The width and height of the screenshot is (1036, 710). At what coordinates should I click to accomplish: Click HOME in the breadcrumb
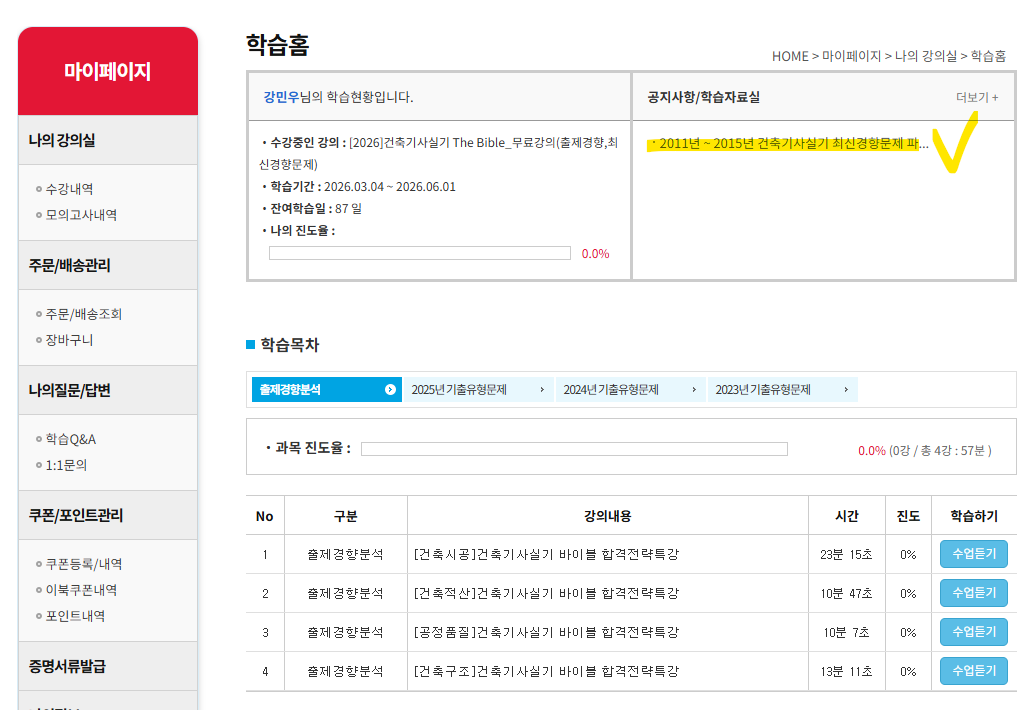pyautogui.click(x=790, y=56)
